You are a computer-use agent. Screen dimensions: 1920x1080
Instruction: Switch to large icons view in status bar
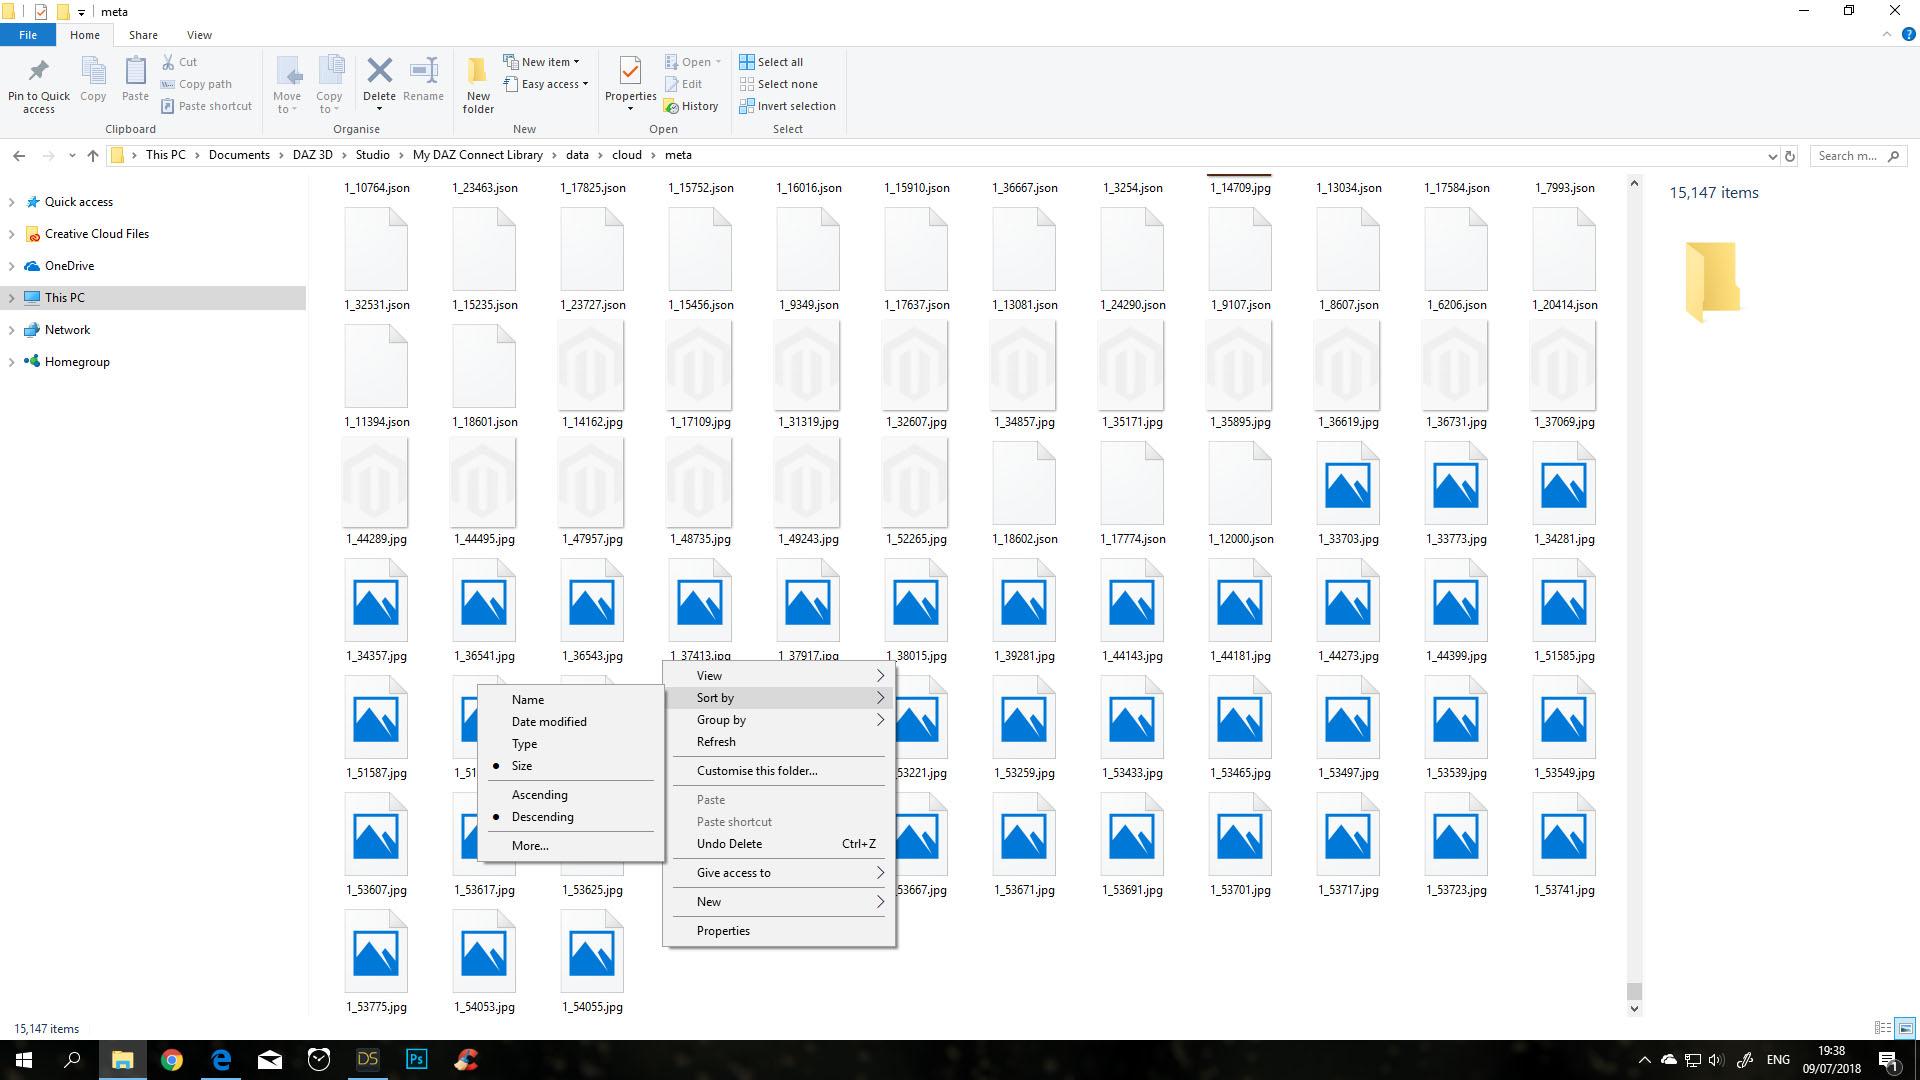click(1905, 1028)
